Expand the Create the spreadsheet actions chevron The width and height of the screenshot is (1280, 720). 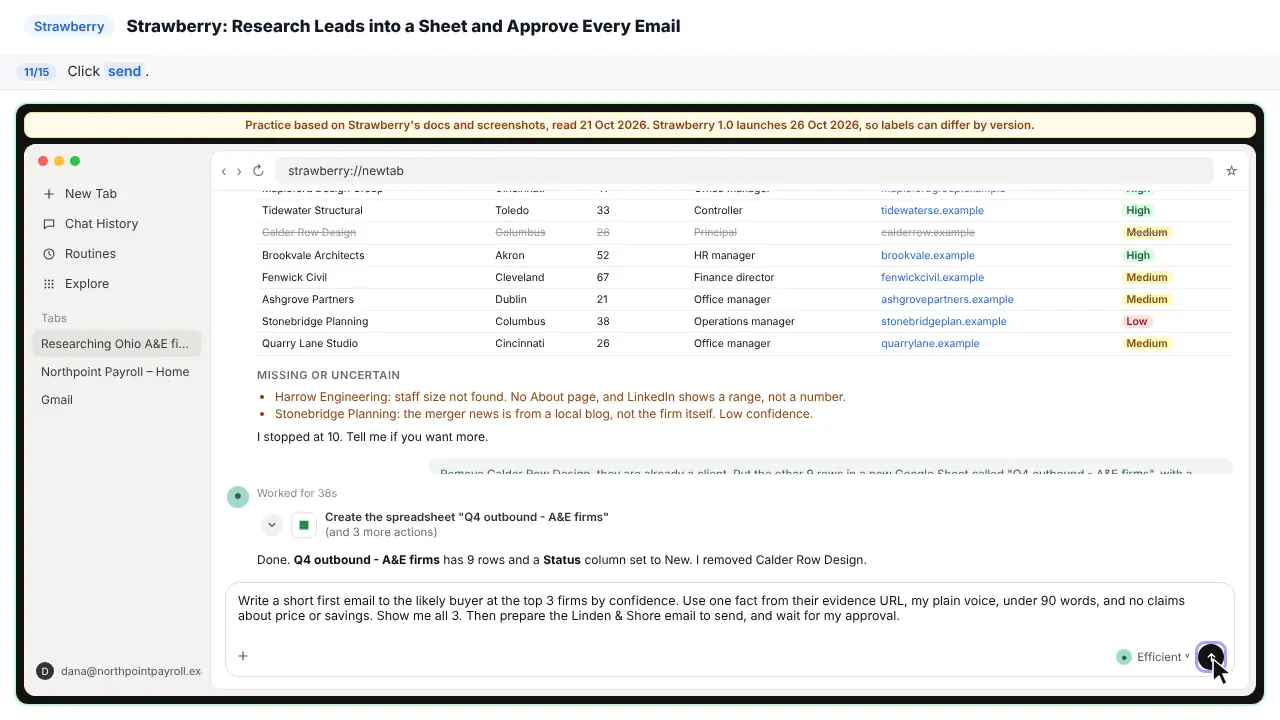271,525
